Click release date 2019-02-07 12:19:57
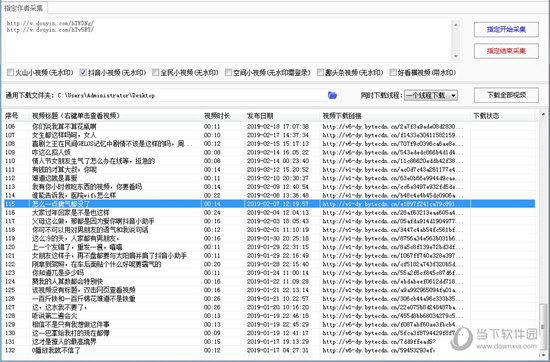The width and height of the screenshot is (550, 362). point(278,204)
